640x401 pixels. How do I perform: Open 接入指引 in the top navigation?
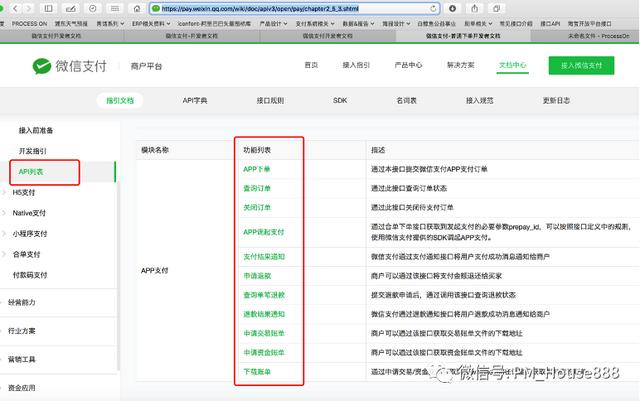pyautogui.click(x=356, y=65)
